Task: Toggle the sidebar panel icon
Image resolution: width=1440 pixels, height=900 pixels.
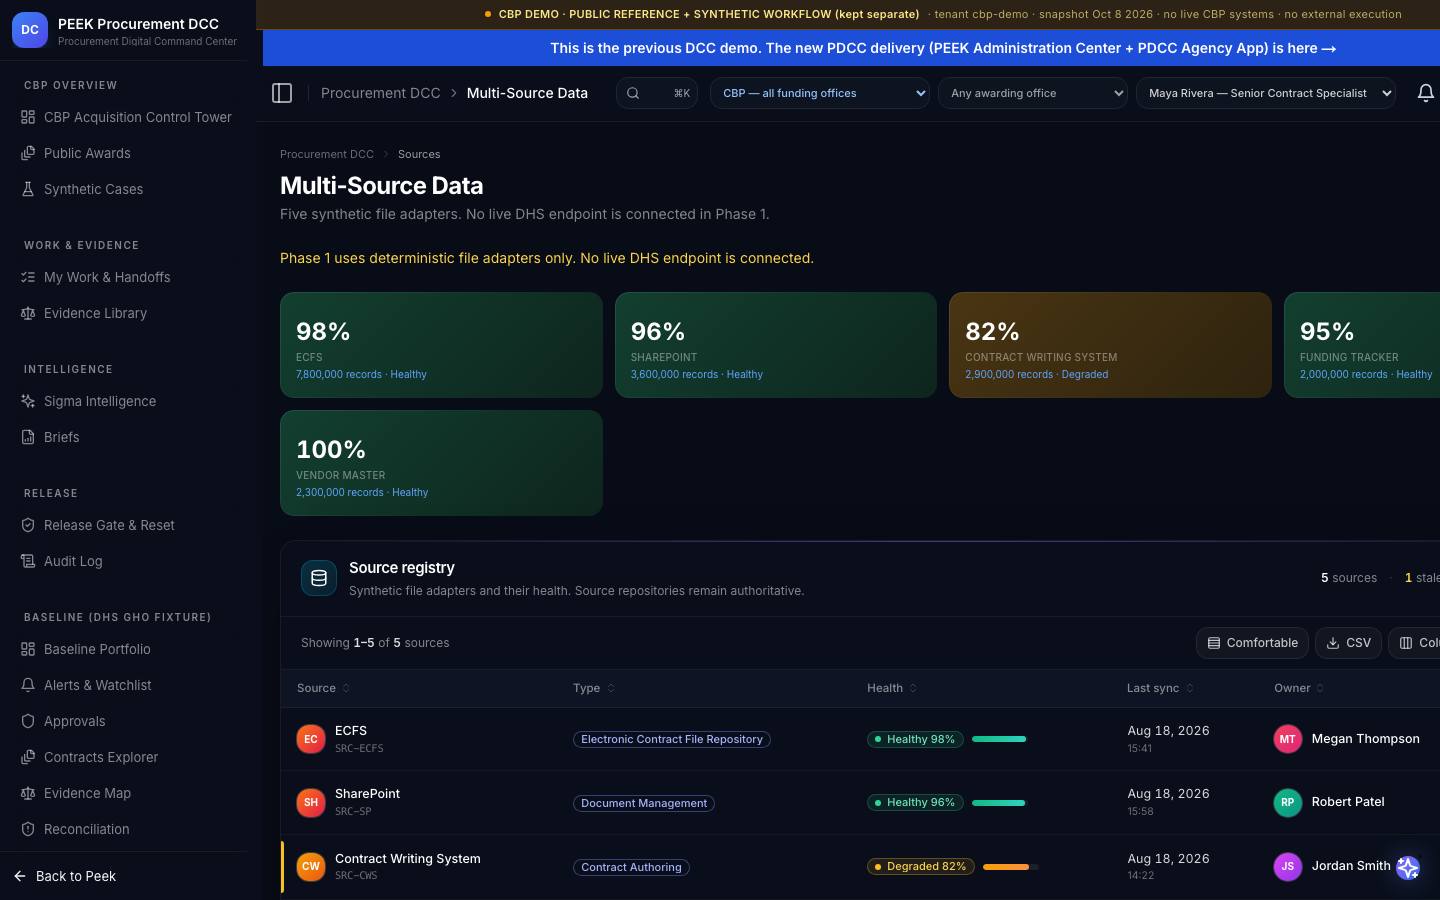Action: [282, 93]
